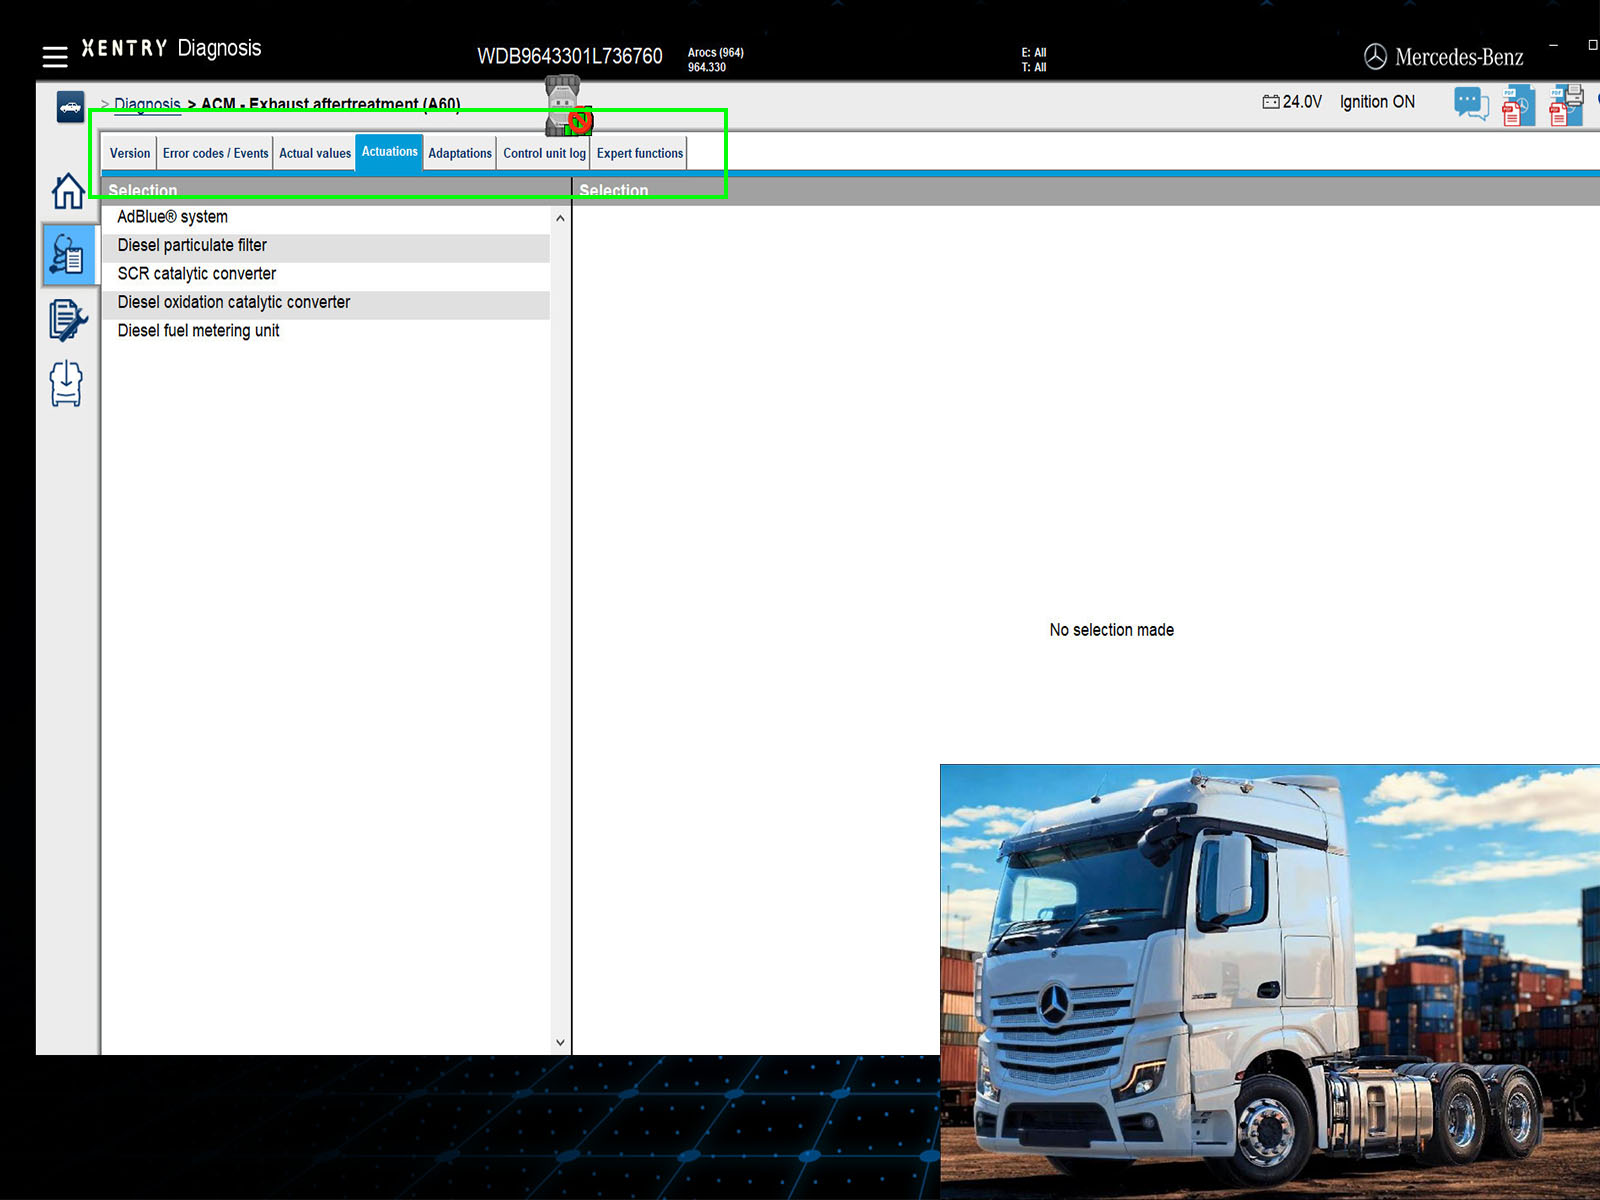1600x1200 pixels.
Task: Open the document with wrench icon
Action: pyautogui.click(x=68, y=321)
